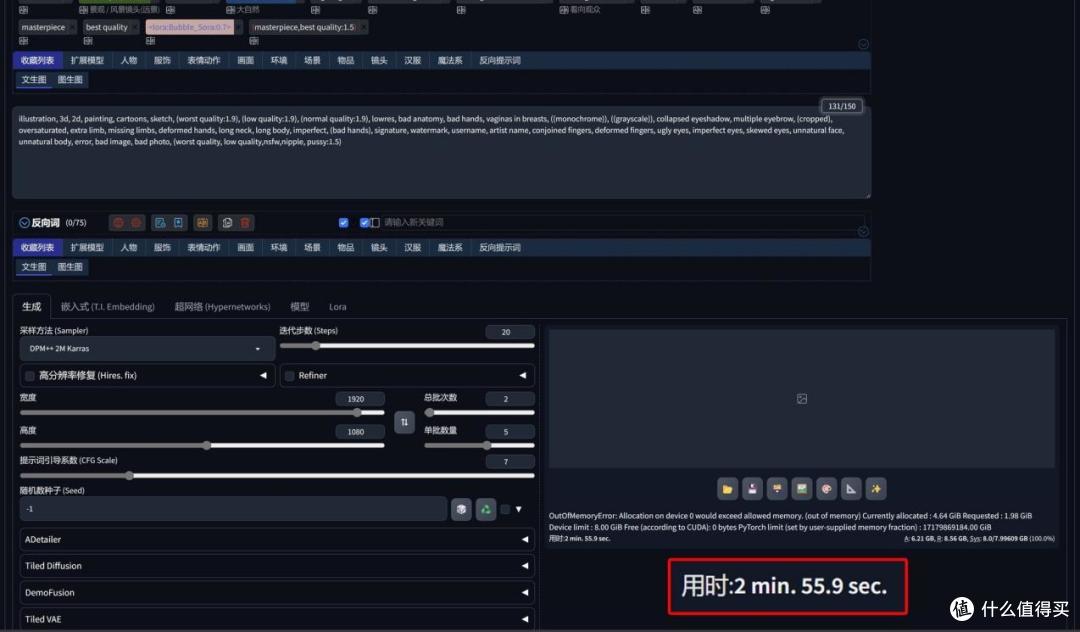Expand the DemoFusion section

(x=278, y=593)
